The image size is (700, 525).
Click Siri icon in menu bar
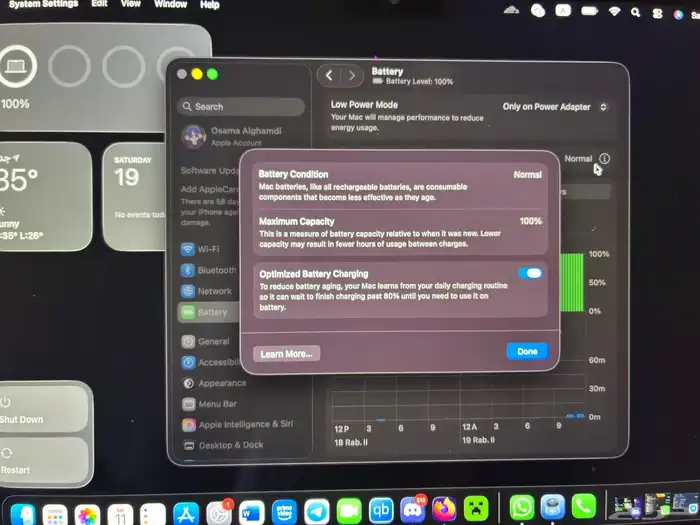[x=678, y=14]
